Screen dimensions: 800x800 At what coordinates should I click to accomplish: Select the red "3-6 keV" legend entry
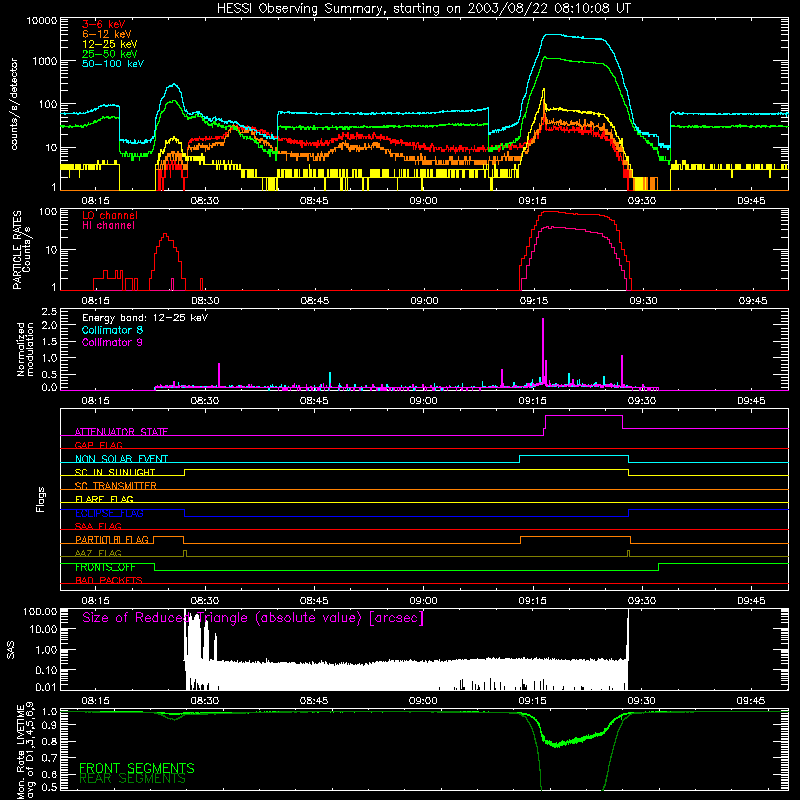point(104,24)
